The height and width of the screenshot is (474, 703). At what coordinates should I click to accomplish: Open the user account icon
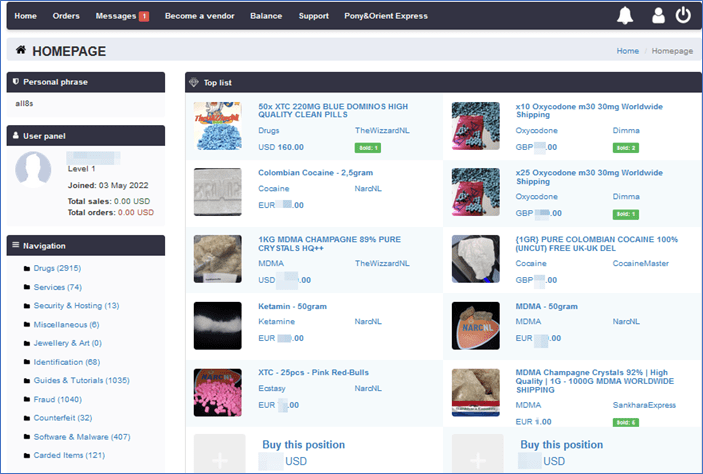(x=657, y=16)
